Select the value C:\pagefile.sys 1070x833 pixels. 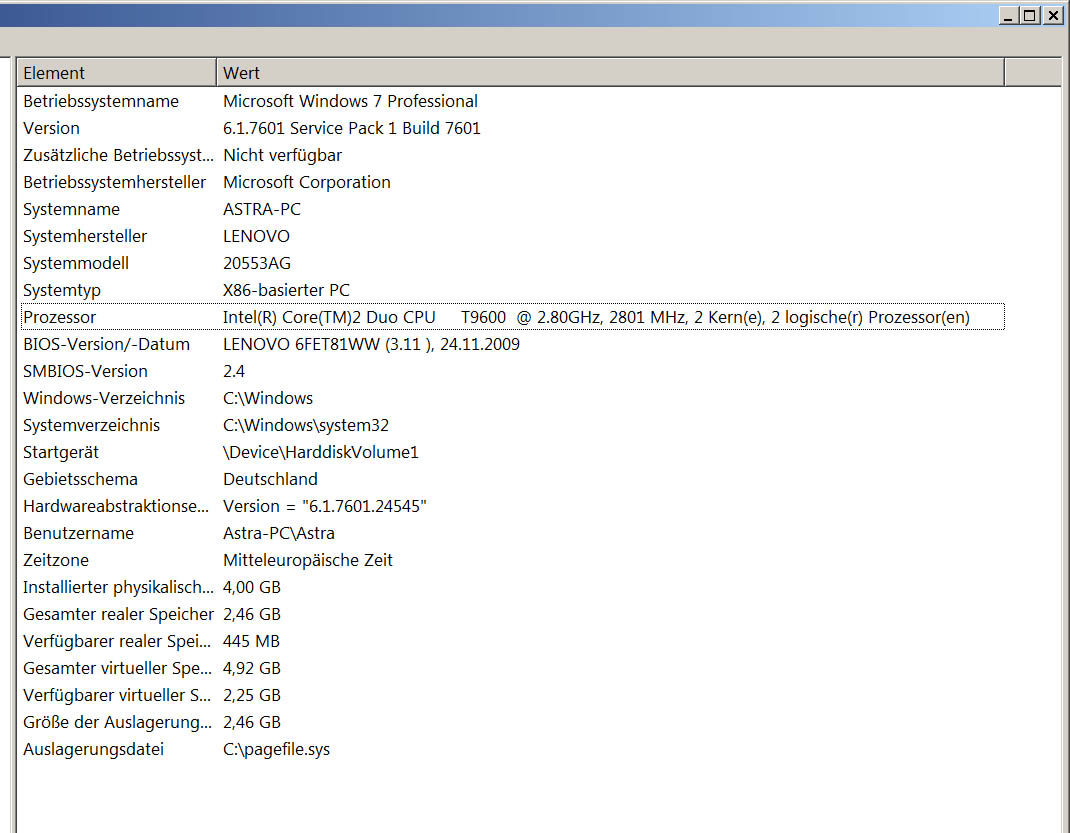pyautogui.click(x=276, y=750)
